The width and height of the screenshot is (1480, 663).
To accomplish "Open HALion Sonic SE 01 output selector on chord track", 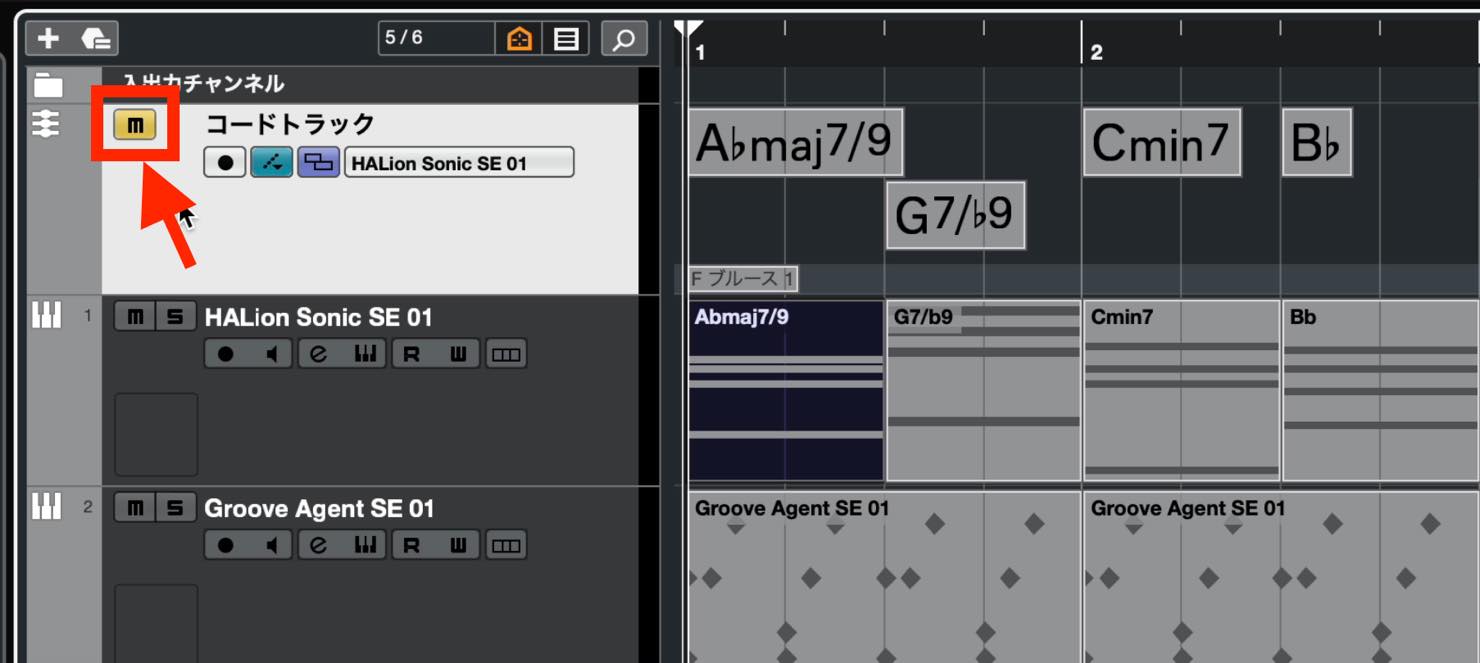I will click(459, 162).
